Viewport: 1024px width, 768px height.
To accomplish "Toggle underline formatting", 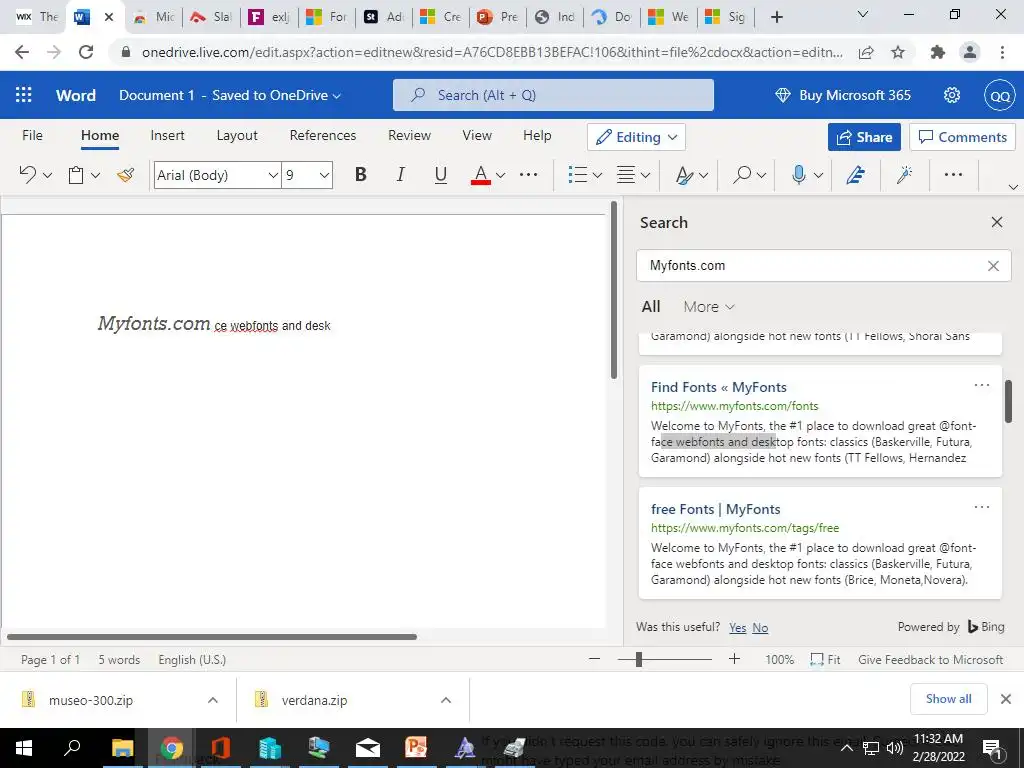I will click(x=441, y=174).
